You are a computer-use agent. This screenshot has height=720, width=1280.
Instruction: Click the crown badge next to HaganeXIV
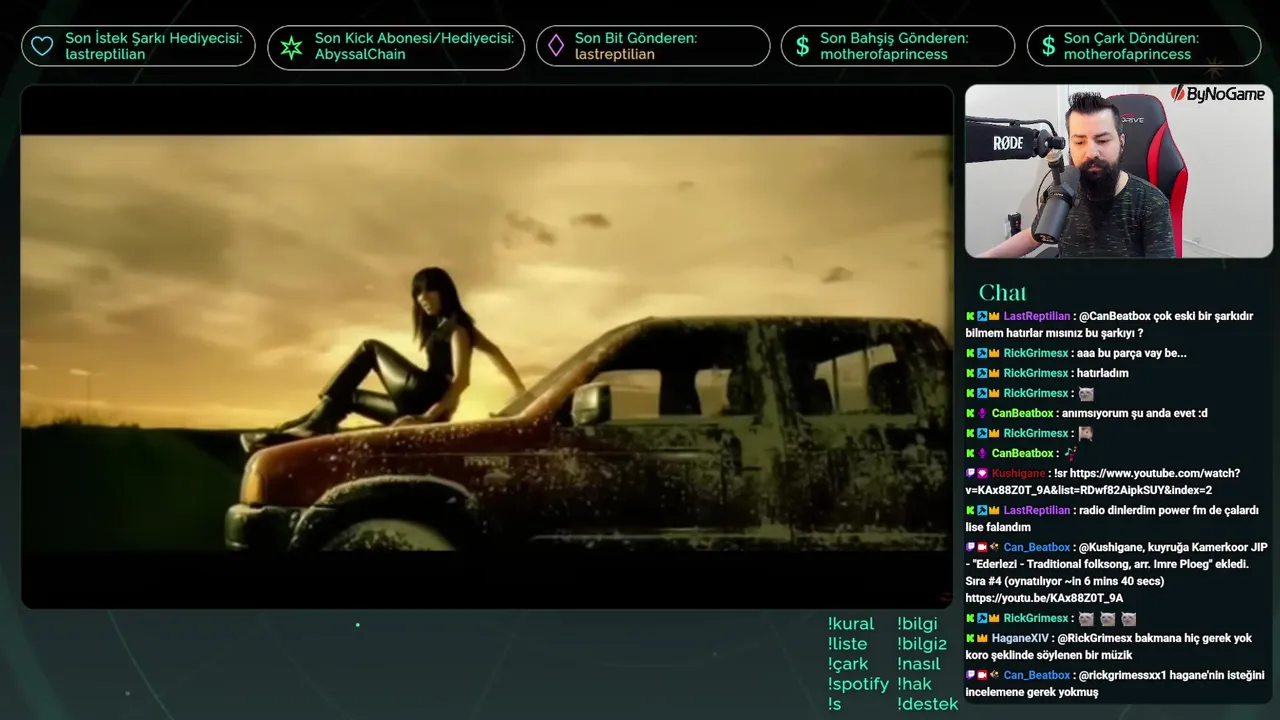point(982,638)
